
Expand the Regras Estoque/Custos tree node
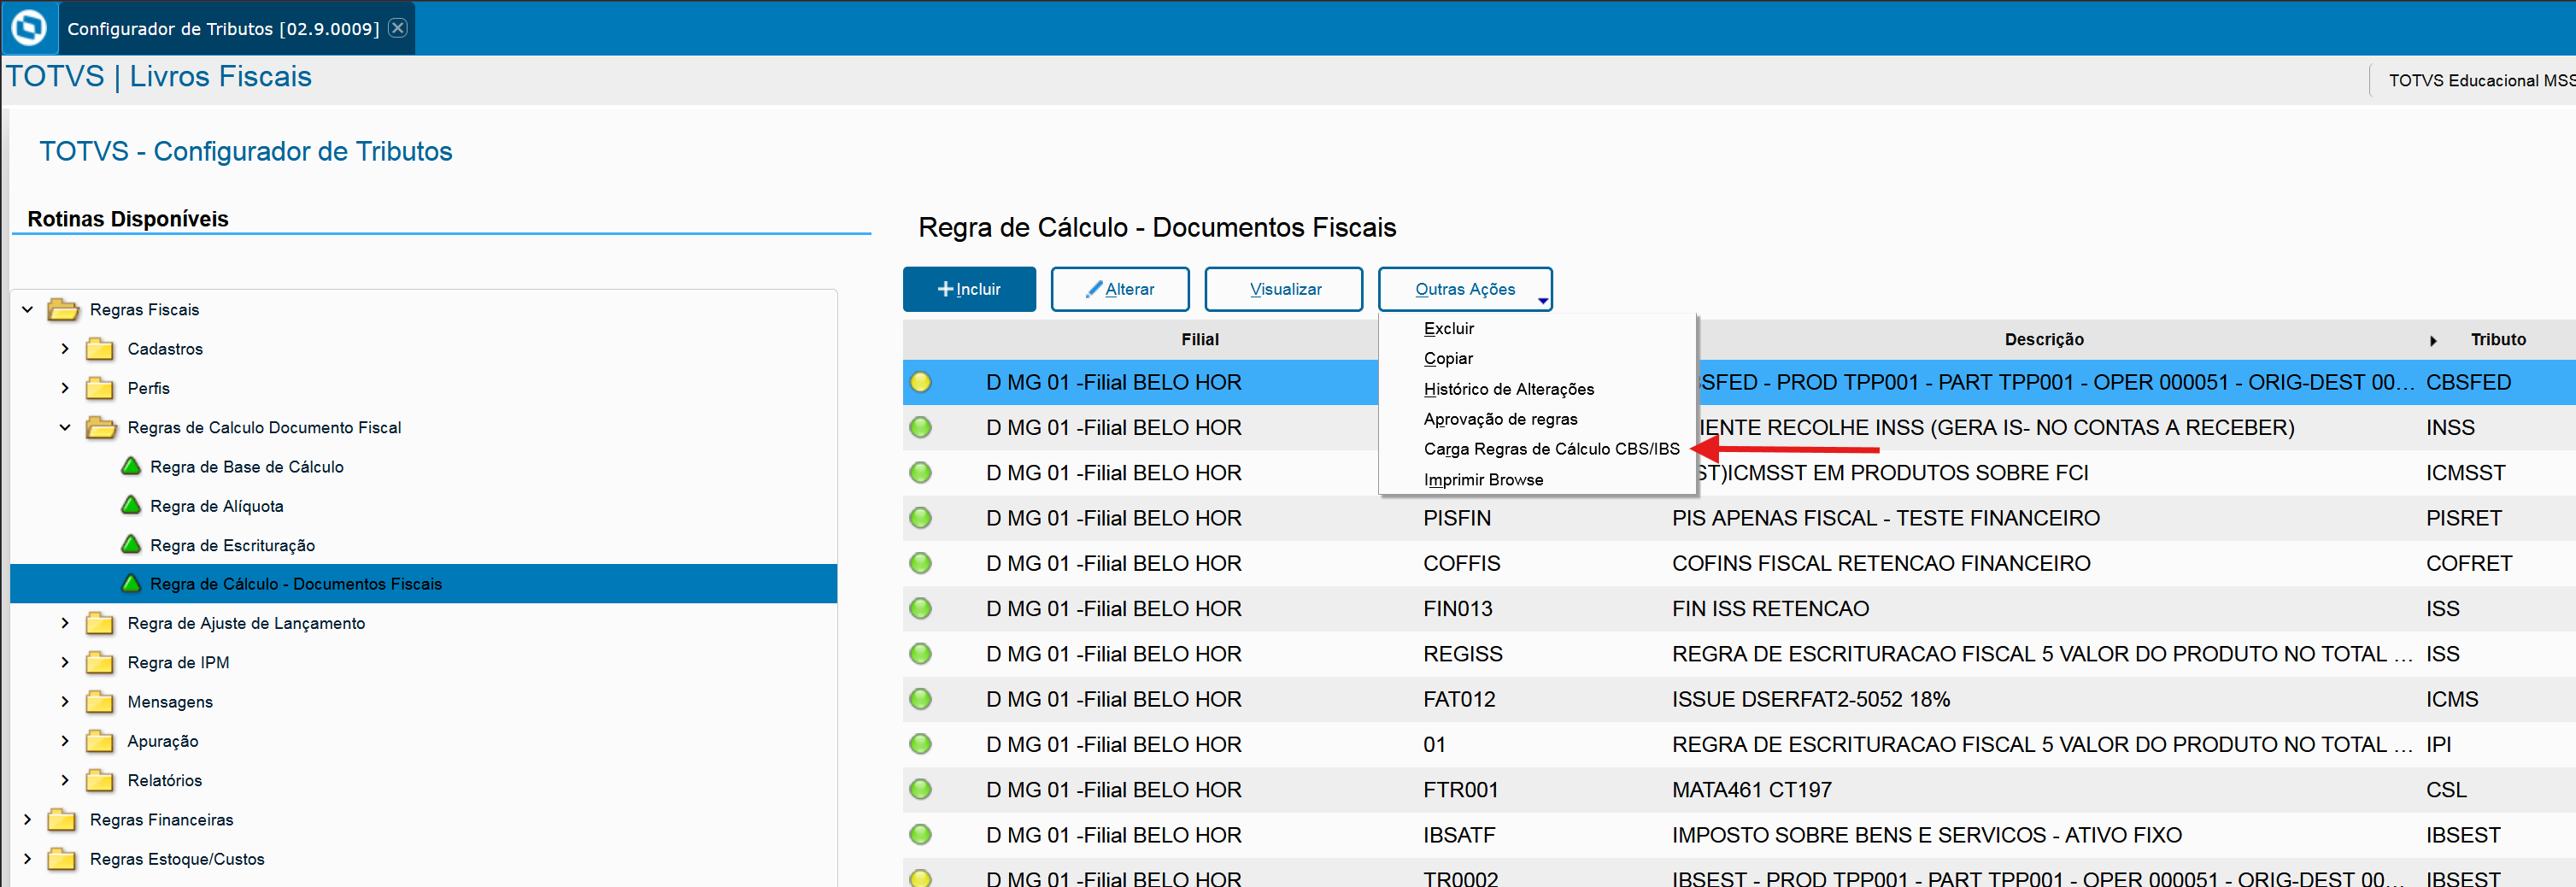[28, 859]
